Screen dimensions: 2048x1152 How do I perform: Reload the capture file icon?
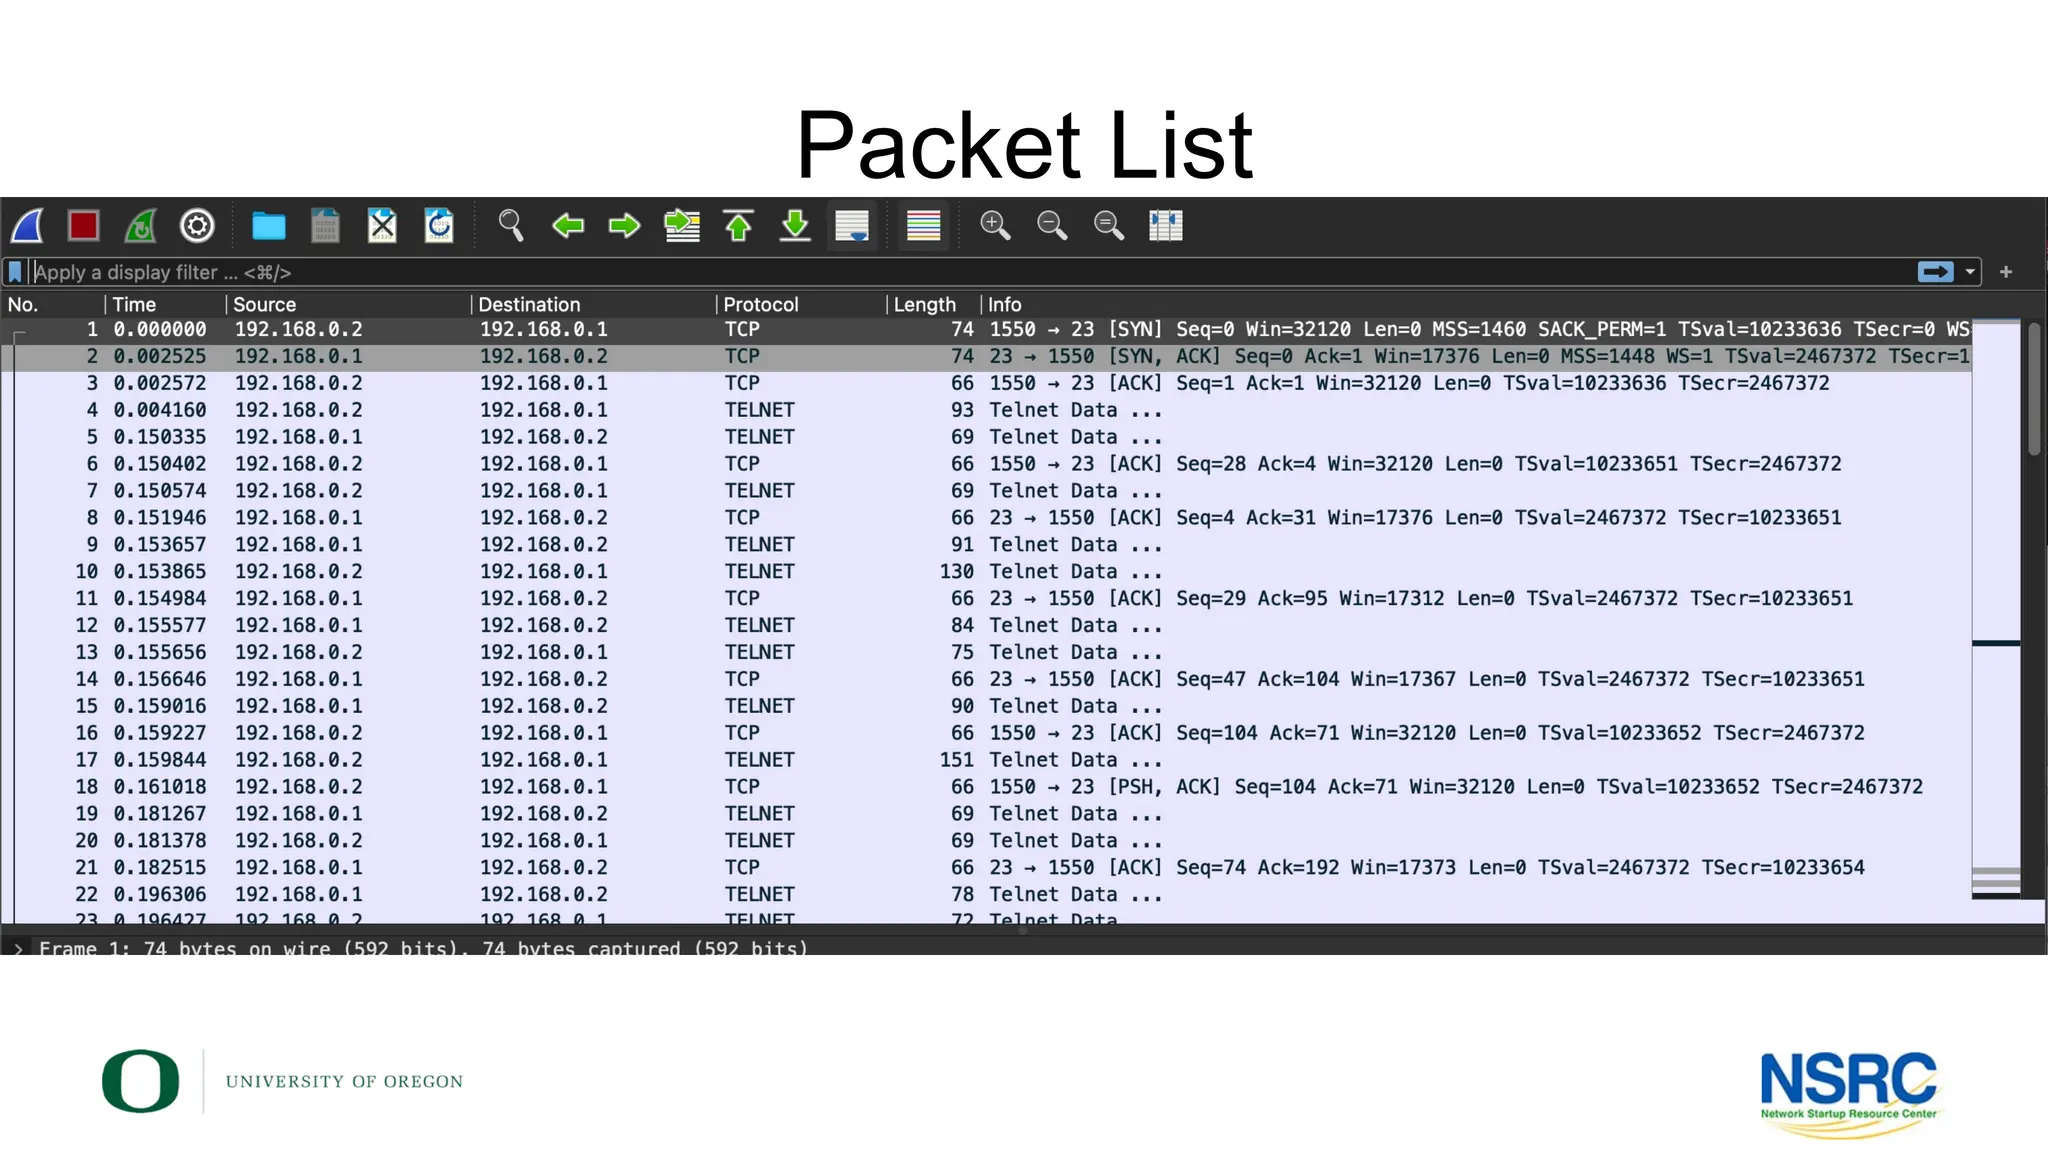coord(439,226)
